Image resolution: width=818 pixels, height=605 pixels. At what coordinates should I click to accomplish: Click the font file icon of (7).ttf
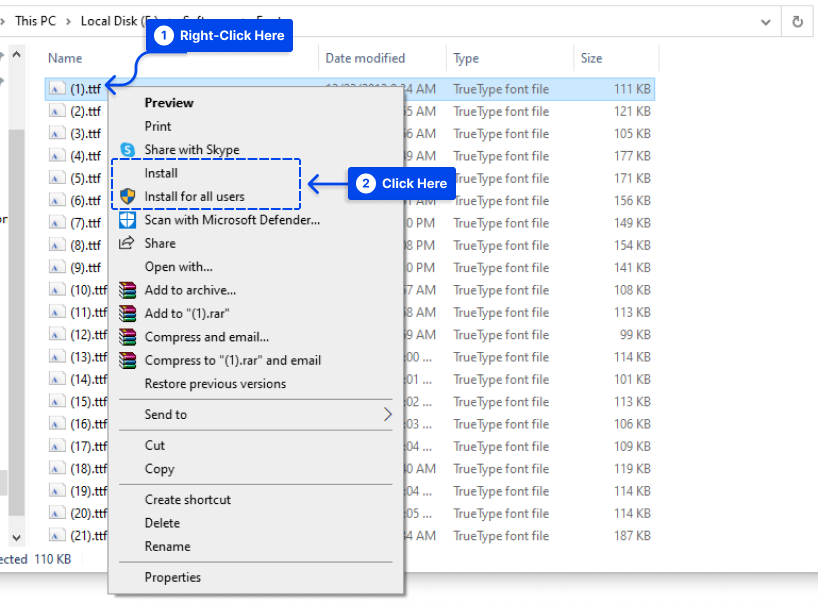coord(57,223)
